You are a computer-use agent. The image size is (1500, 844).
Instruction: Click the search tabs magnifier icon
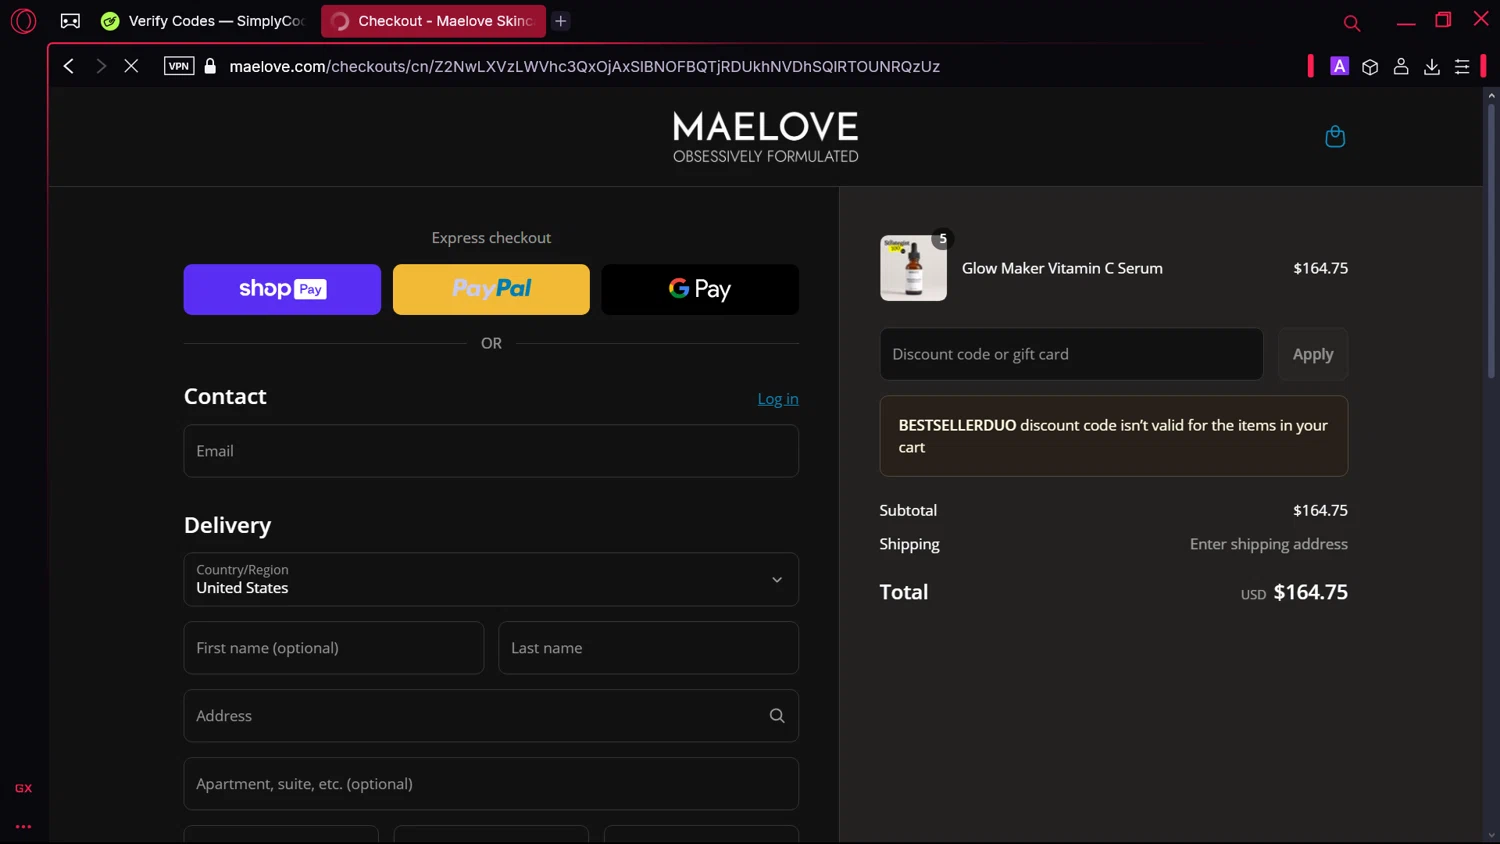click(x=1352, y=22)
